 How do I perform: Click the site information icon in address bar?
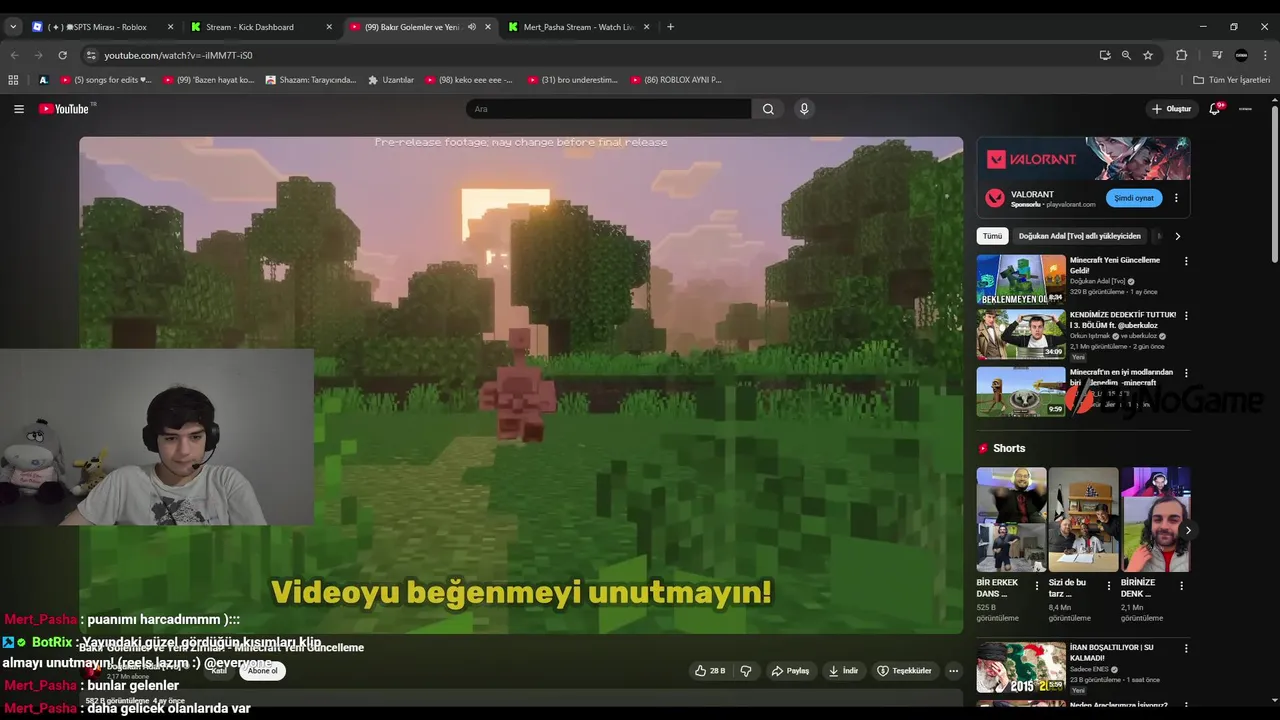[x=91, y=55]
